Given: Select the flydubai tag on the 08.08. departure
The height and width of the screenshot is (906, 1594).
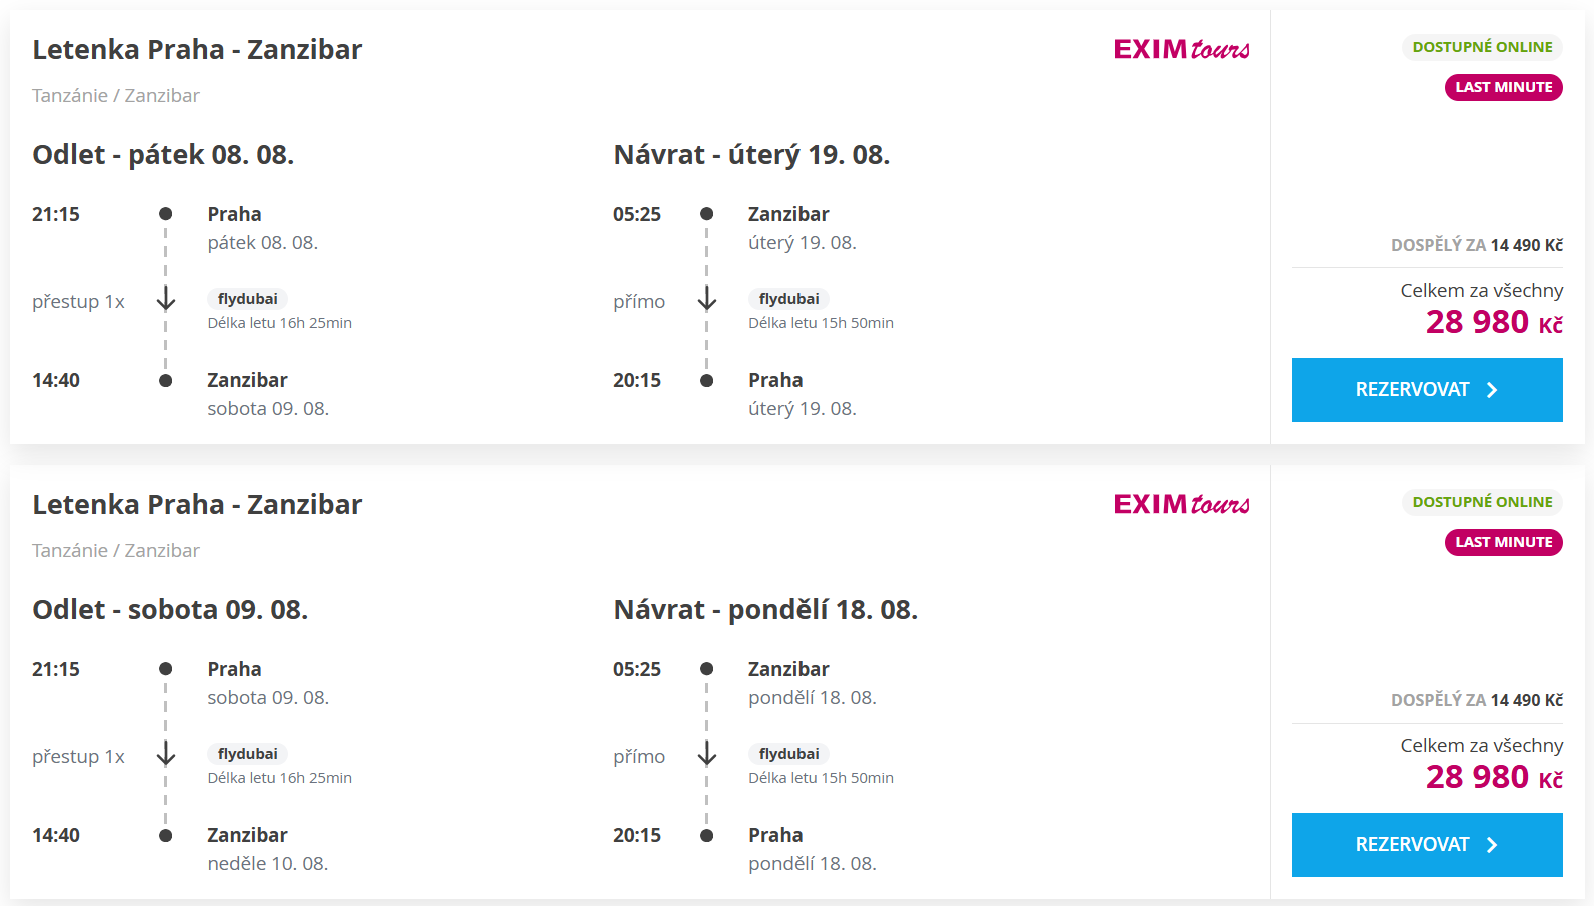Looking at the screenshot, I should click(248, 299).
